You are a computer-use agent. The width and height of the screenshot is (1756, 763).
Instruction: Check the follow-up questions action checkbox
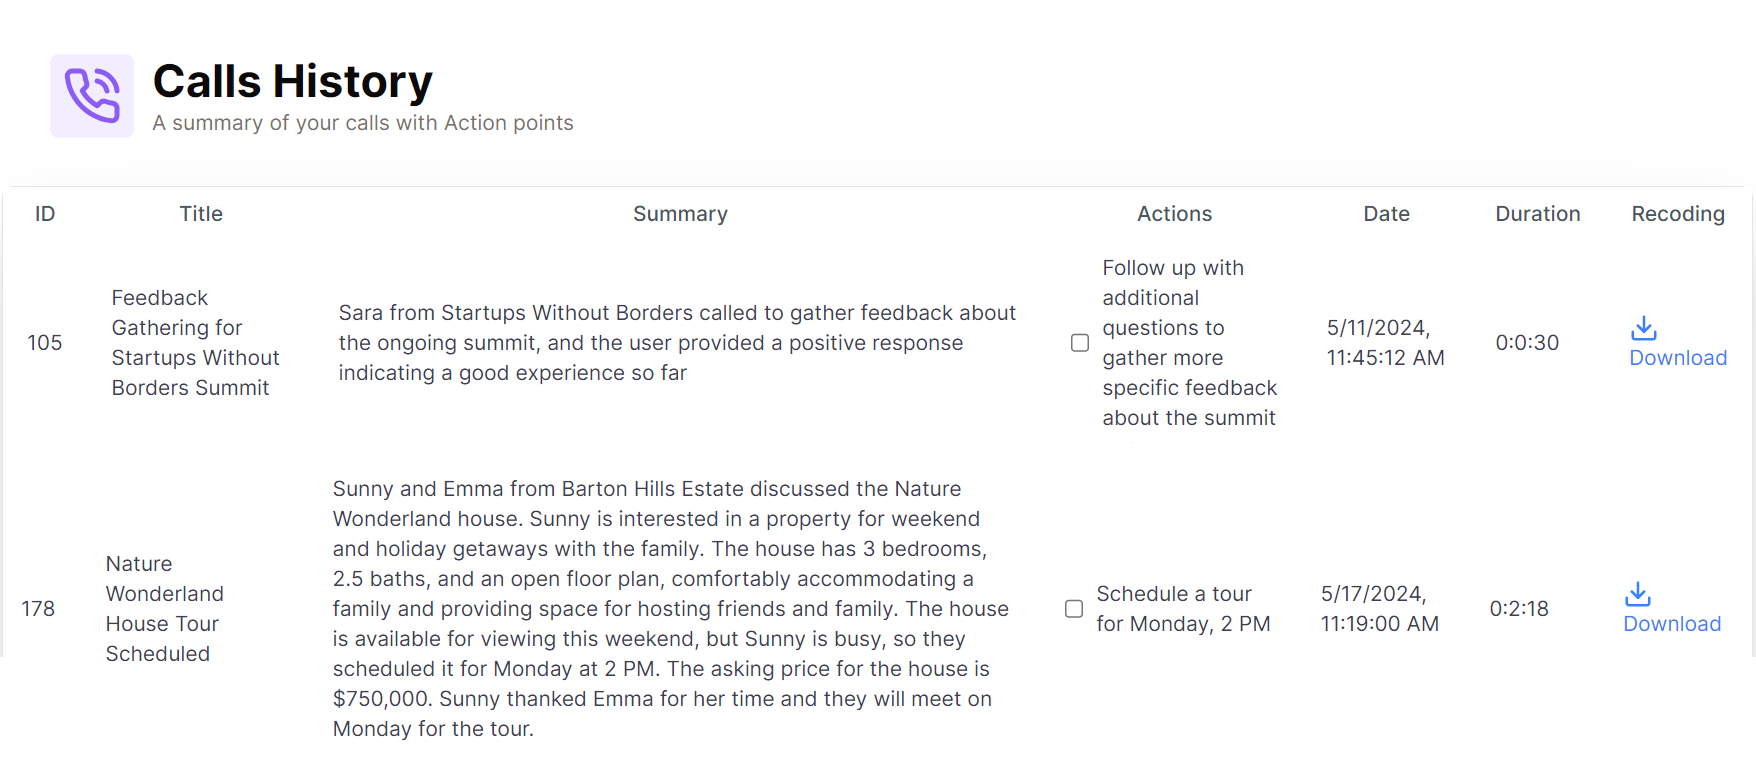(1080, 343)
